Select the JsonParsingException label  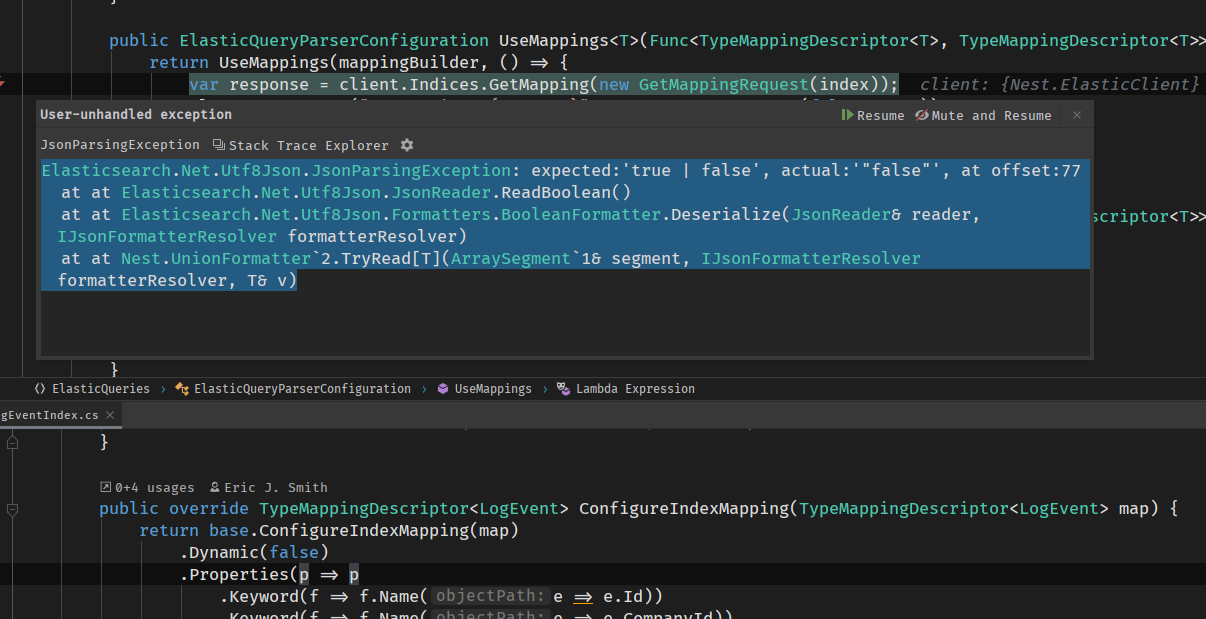(x=120, y=145)
